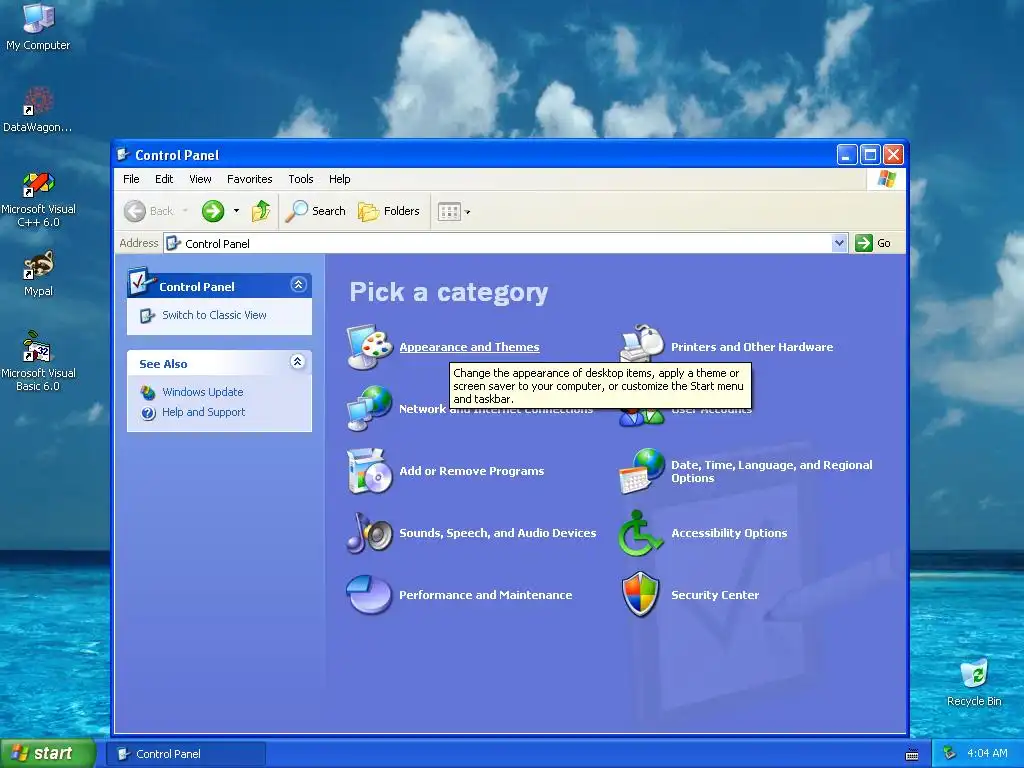Open the Security Center shield icon

click(x=641, y=595)
